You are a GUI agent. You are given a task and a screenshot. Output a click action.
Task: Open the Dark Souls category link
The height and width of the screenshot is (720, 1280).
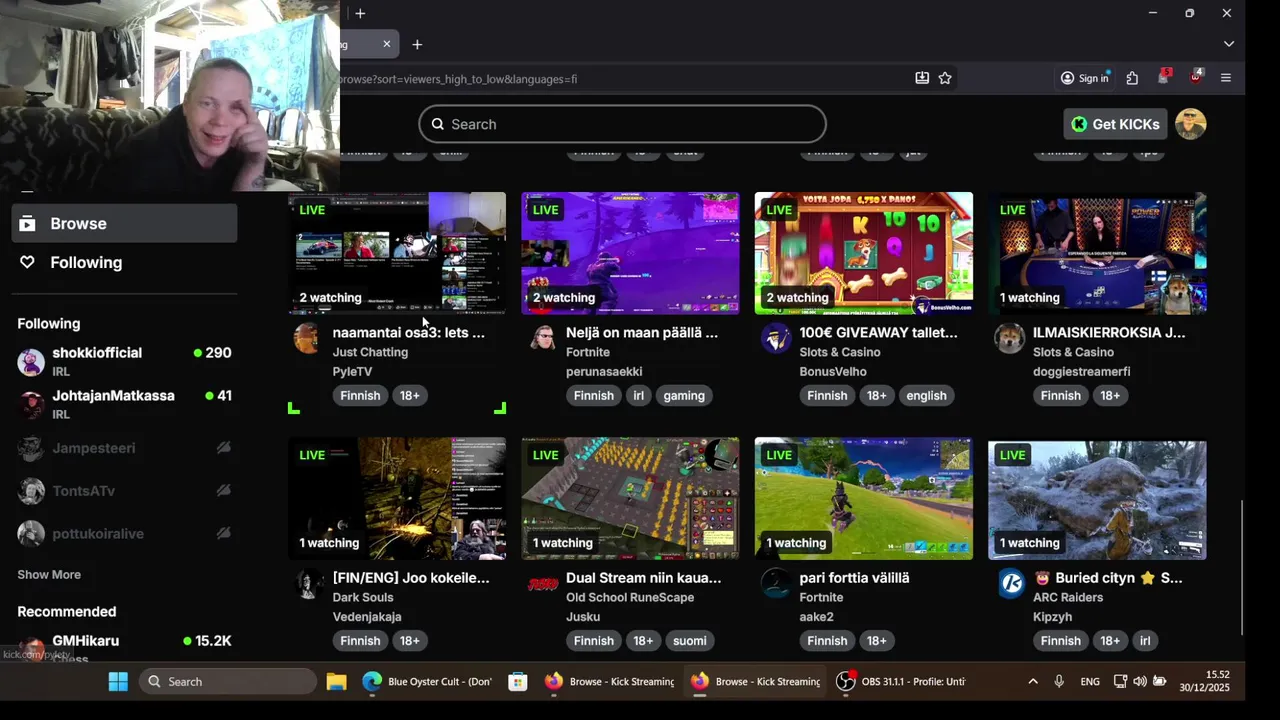[x=363, y=597]
